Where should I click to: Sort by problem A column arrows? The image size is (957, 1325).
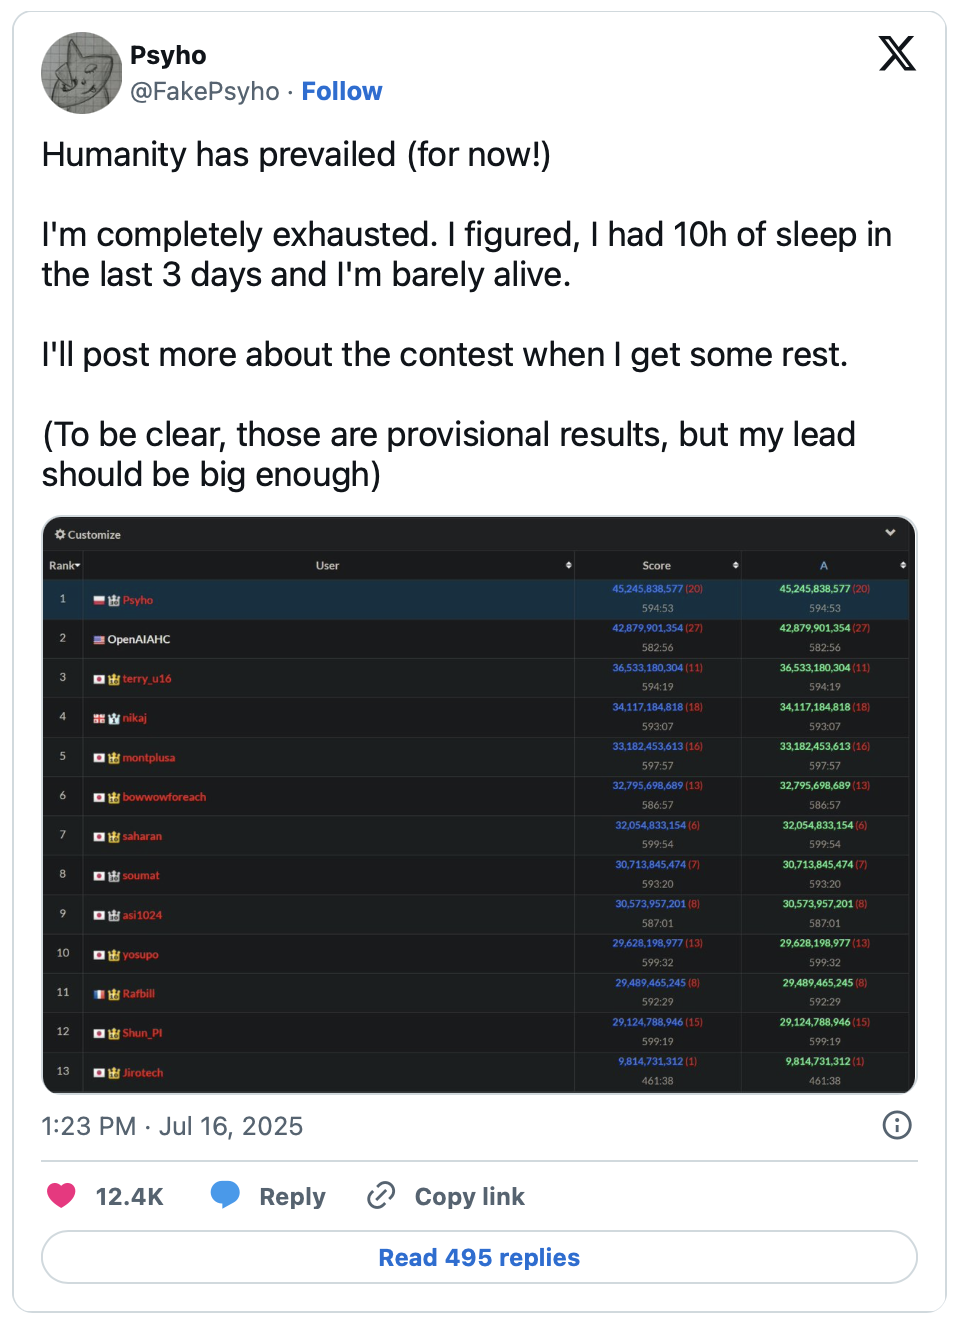[x=903, y=566]
